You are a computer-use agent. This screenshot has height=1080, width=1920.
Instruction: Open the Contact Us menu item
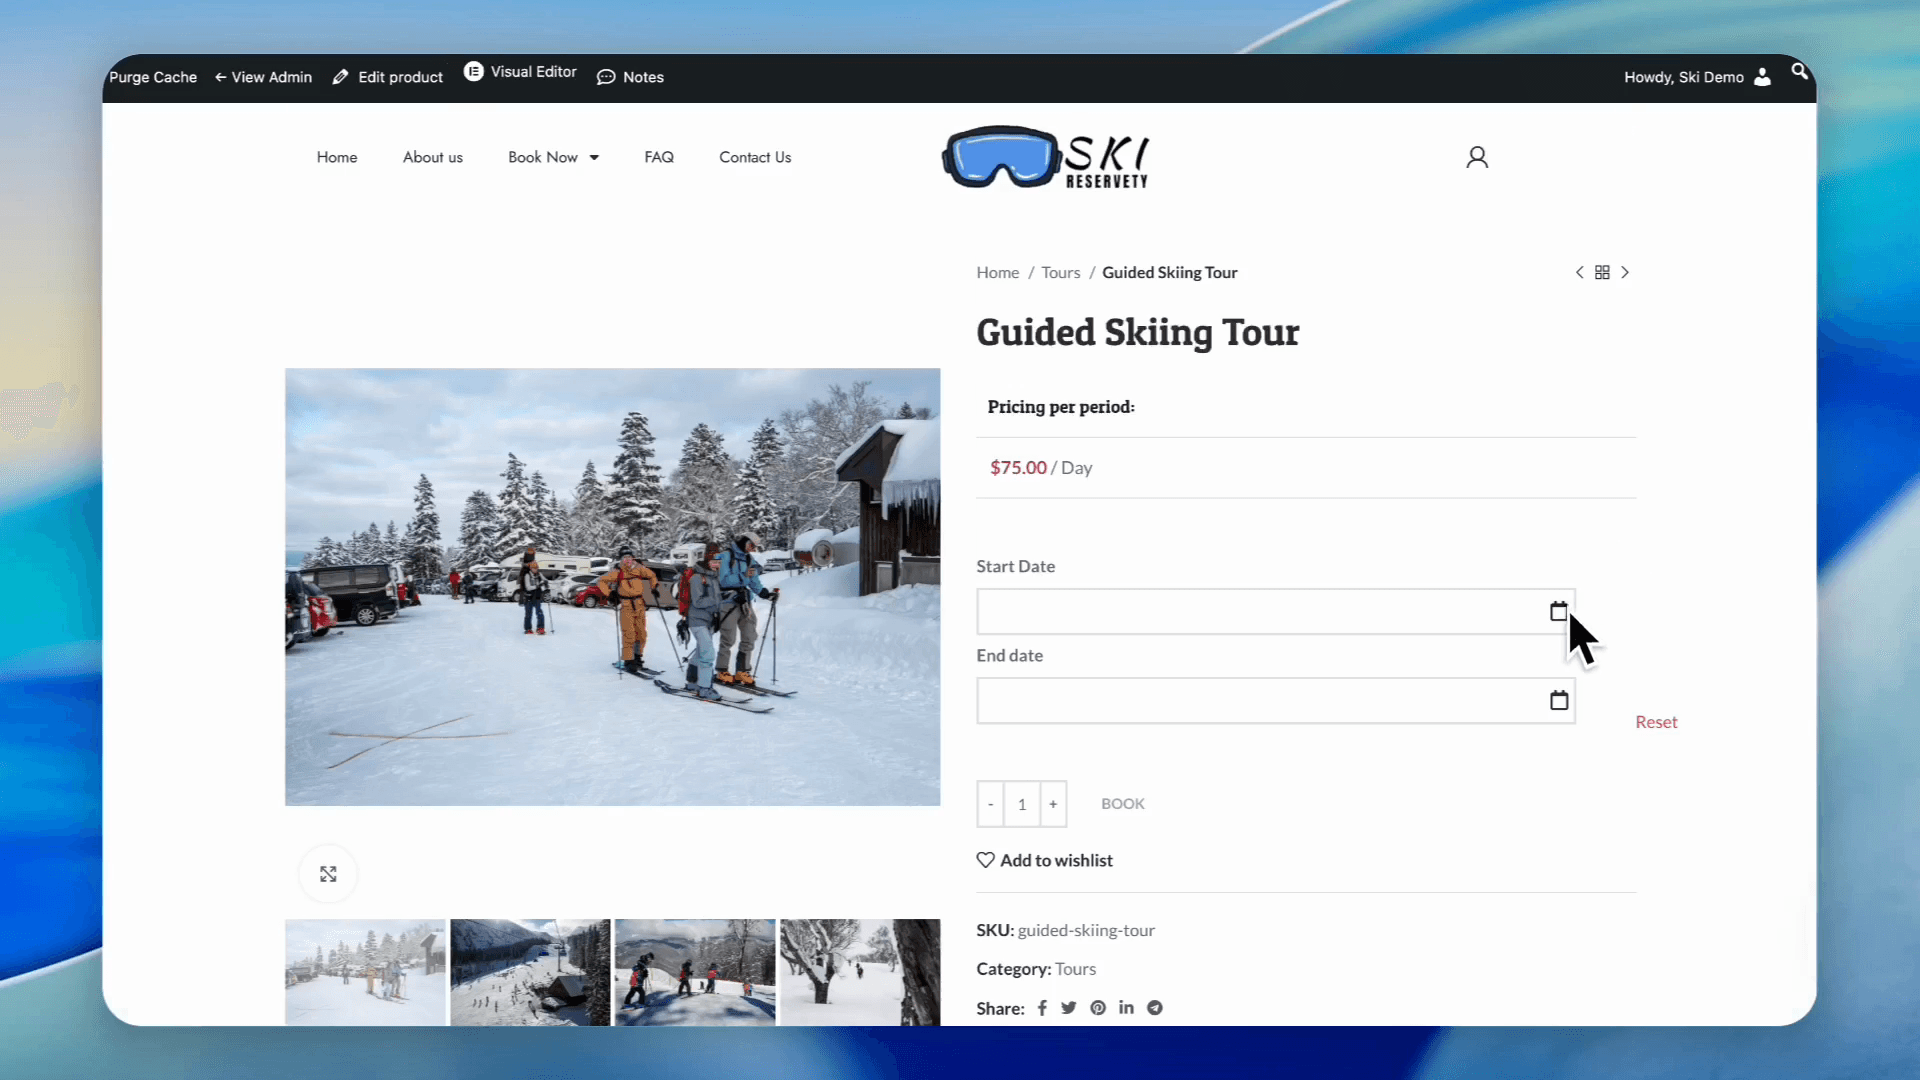755,157
